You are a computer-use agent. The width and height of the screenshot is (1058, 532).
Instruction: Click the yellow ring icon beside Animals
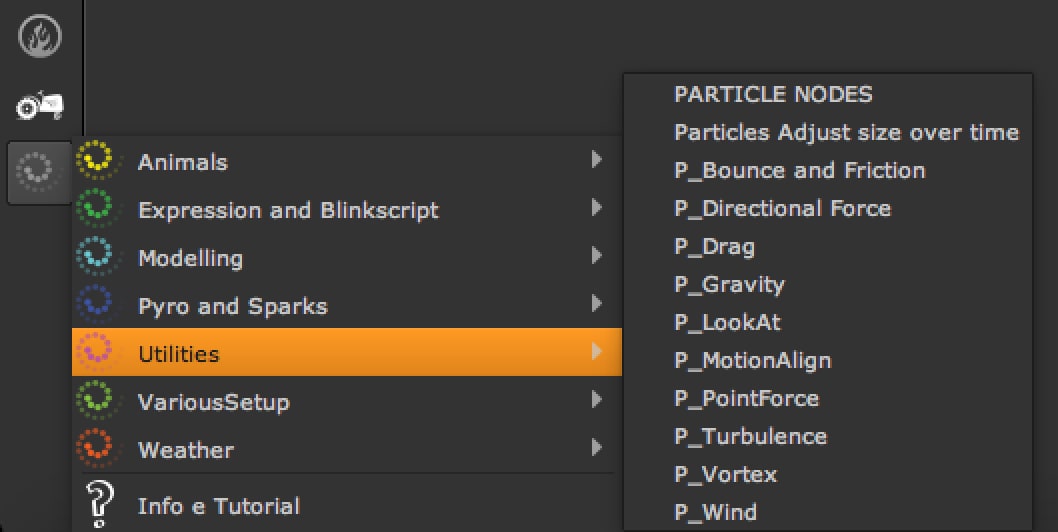coord(96,161)
